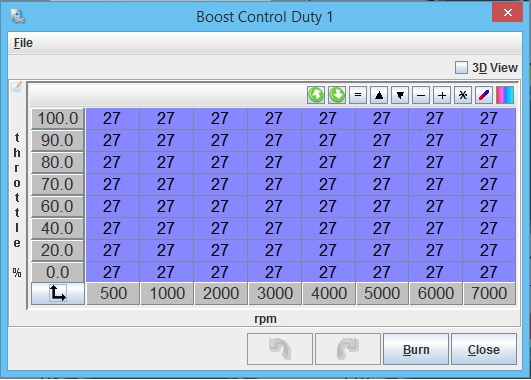
Task: Open the File menu
Action: tap(23, 43)
